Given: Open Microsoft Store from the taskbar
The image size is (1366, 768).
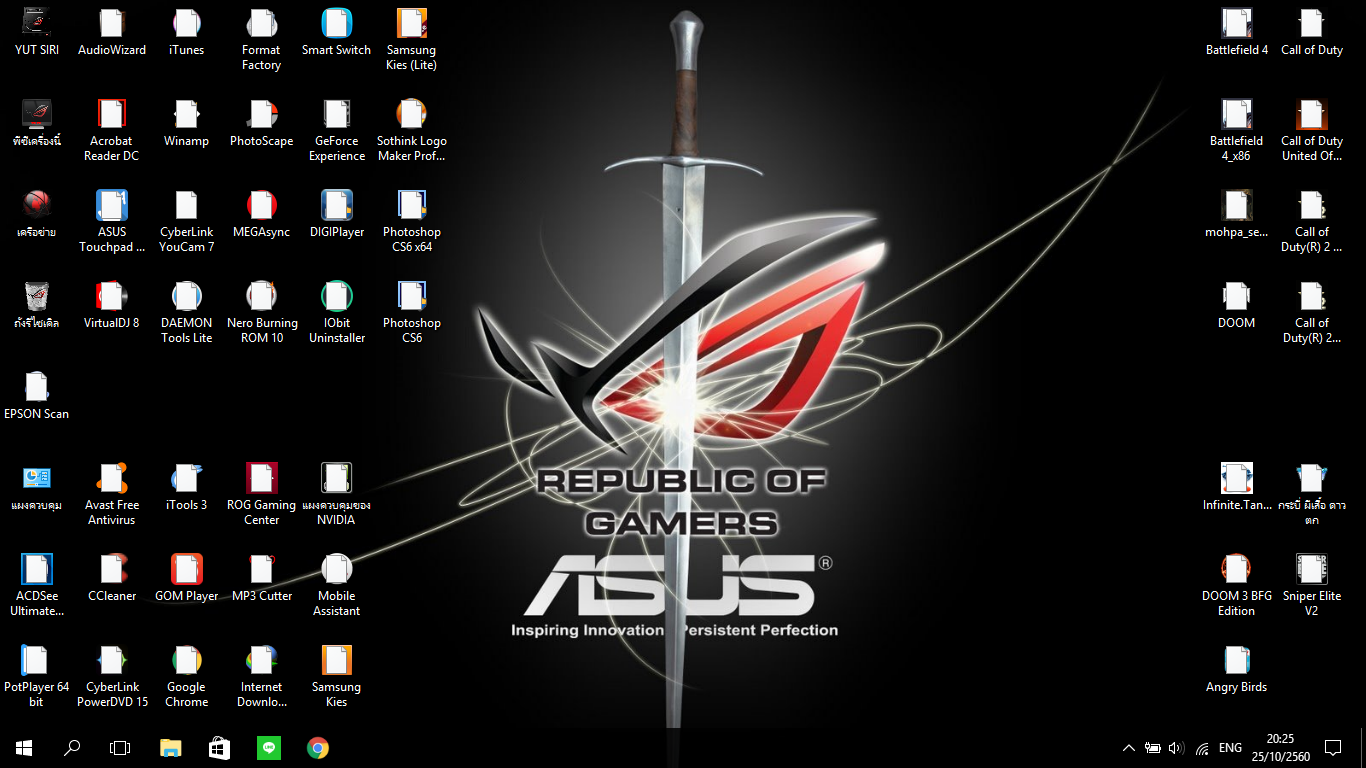Looking at the screenshot, I should (x=219, y=747).
